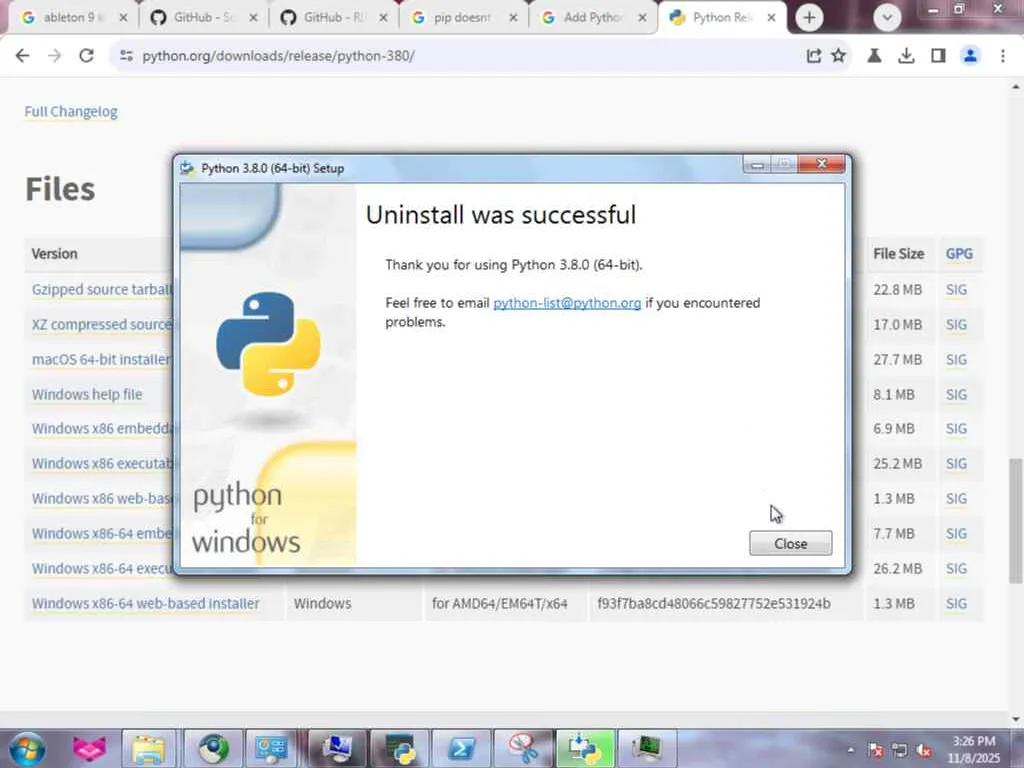Show hidden system tray icons
Viewport: 1024px width, 768px height.
tap(850, 750)
